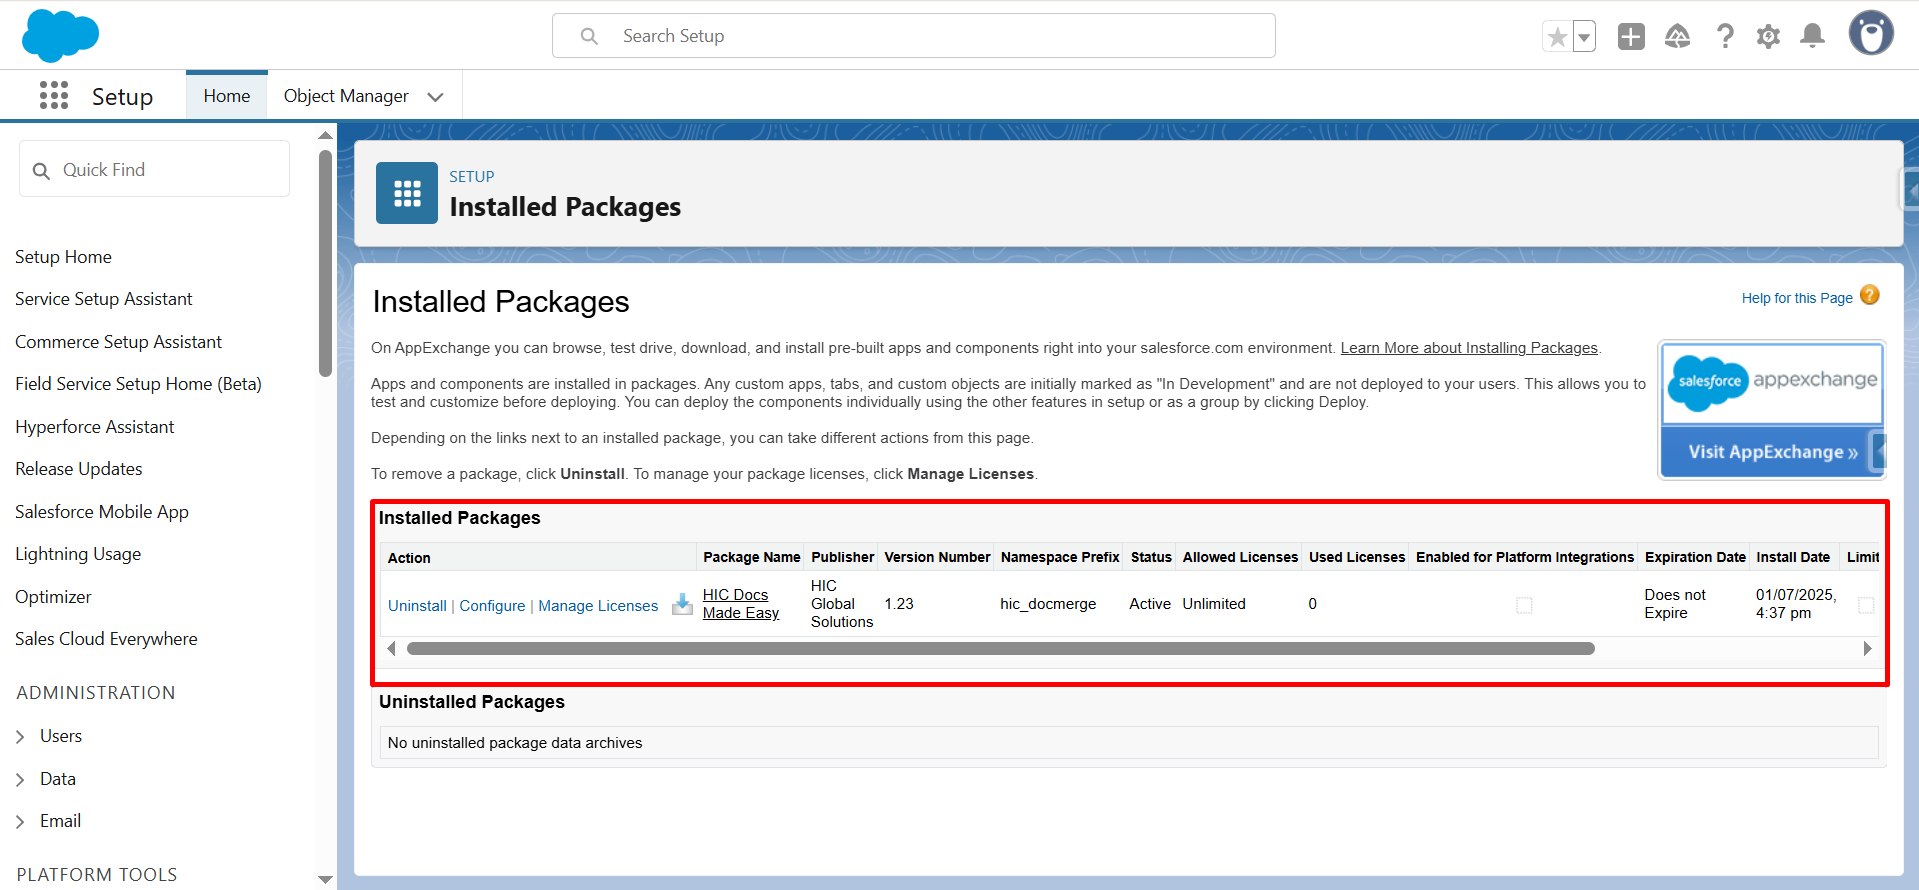Open the user profile avatar

point(1871,33)
